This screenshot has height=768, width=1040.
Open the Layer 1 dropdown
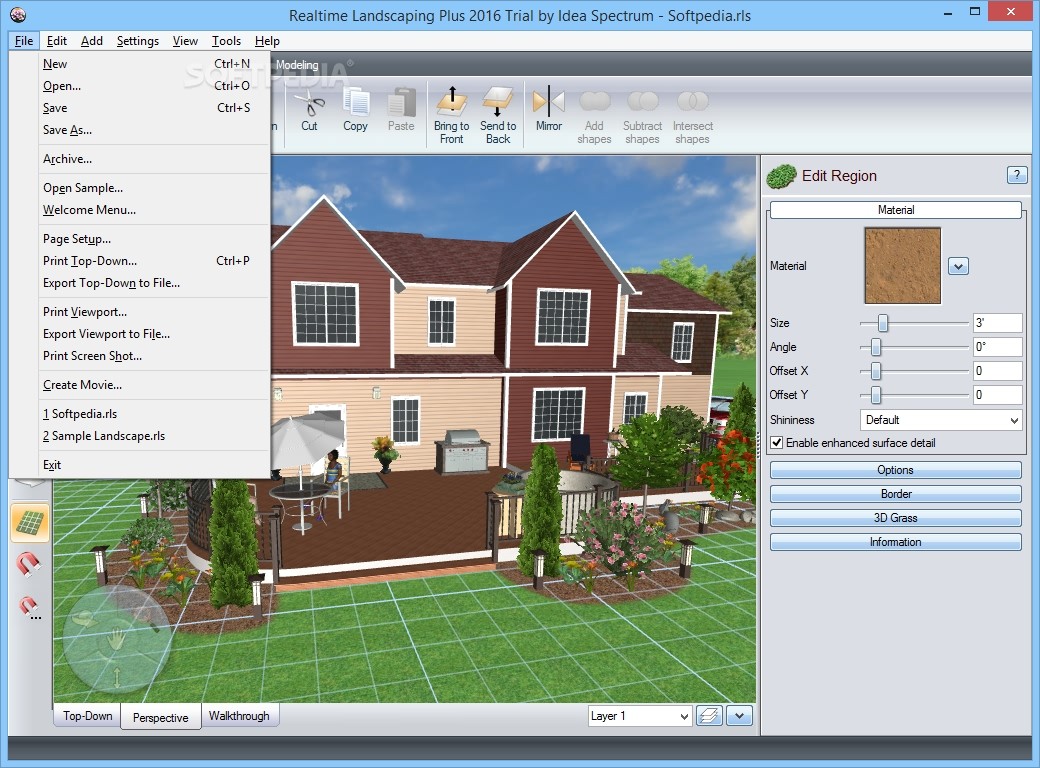coord(639,716)
